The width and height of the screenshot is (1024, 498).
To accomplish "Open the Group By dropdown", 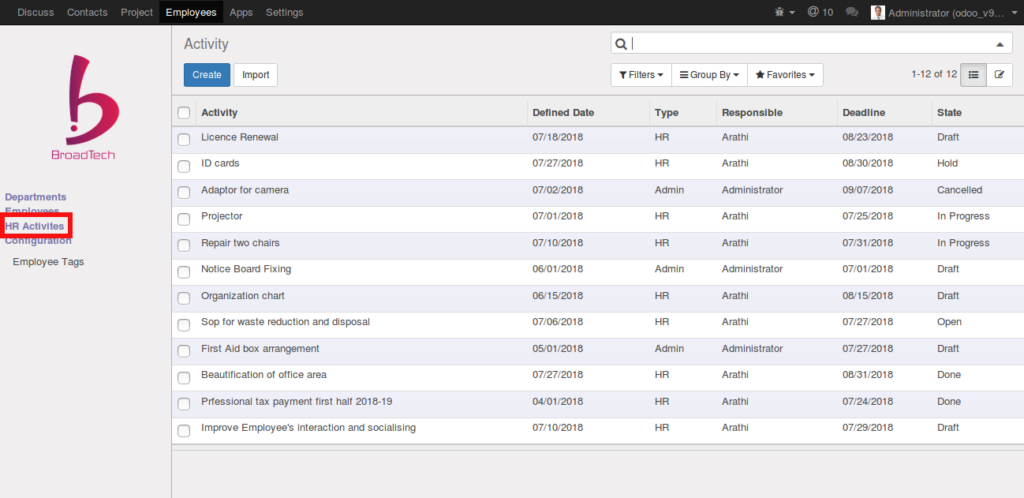I will 709,75.
